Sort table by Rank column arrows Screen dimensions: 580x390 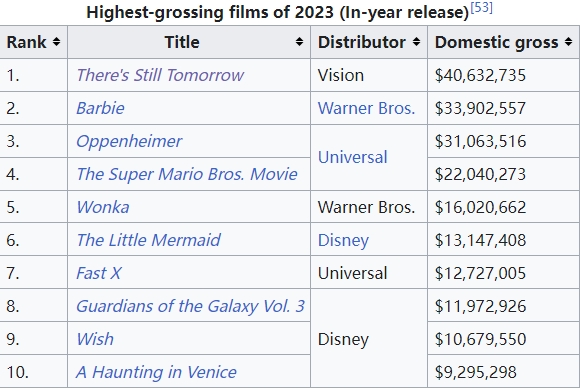pyautogui.click(x=56, y=42)
